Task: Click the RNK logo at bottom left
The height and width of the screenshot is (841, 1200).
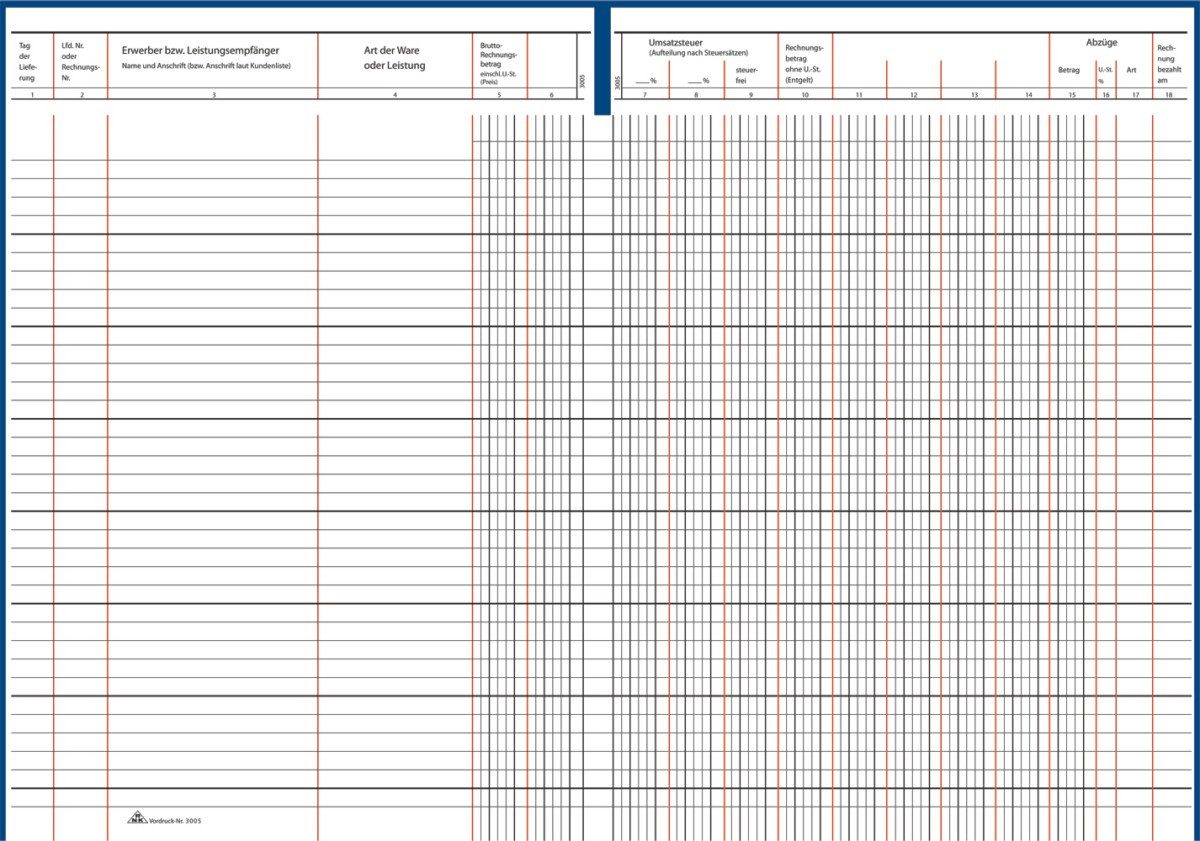Action: [x=136, y=817]
